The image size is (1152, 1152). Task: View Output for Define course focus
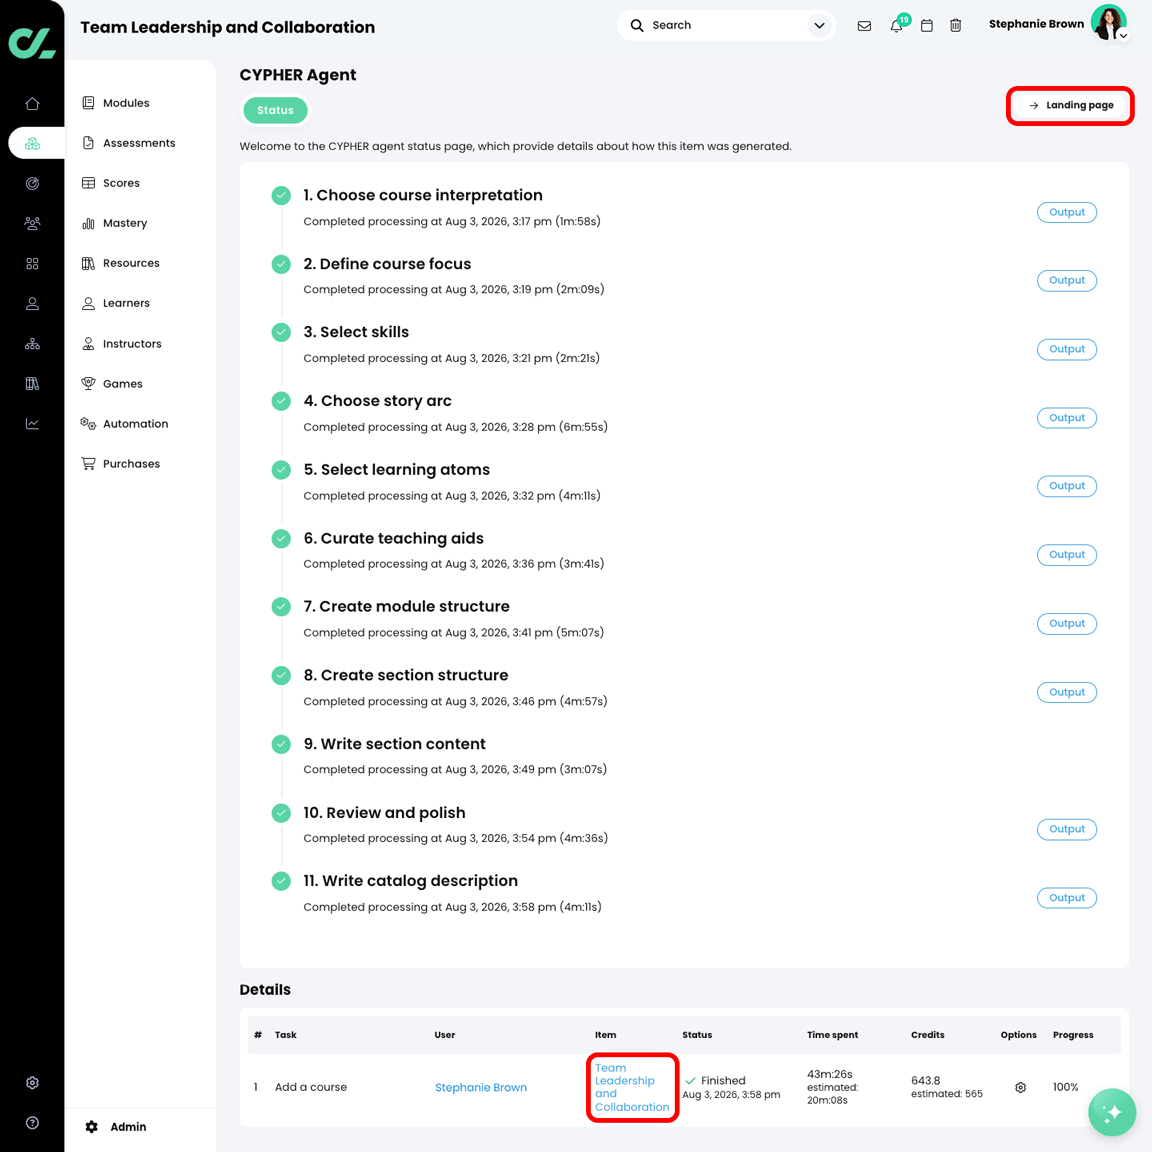click(1067, 281)
